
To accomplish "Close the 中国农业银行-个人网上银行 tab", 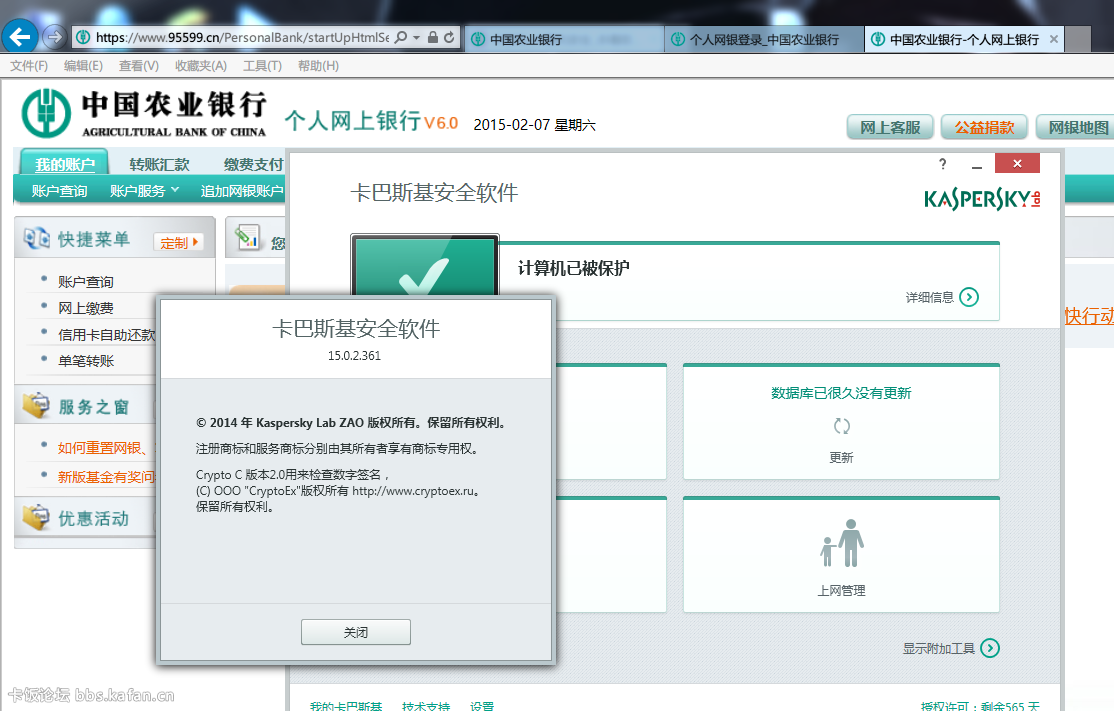I will pyautogui.click(x=1054, y=39).
